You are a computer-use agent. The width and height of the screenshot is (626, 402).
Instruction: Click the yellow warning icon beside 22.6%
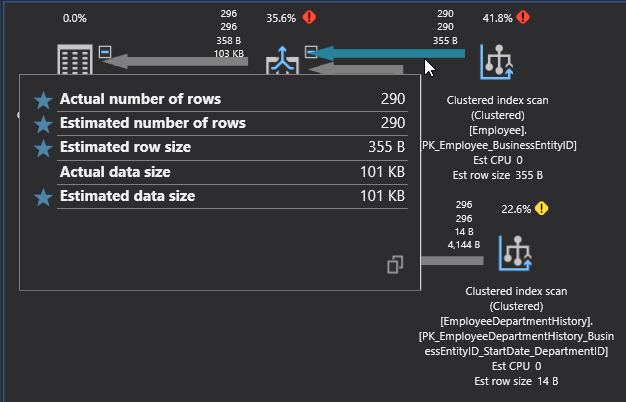541,208
